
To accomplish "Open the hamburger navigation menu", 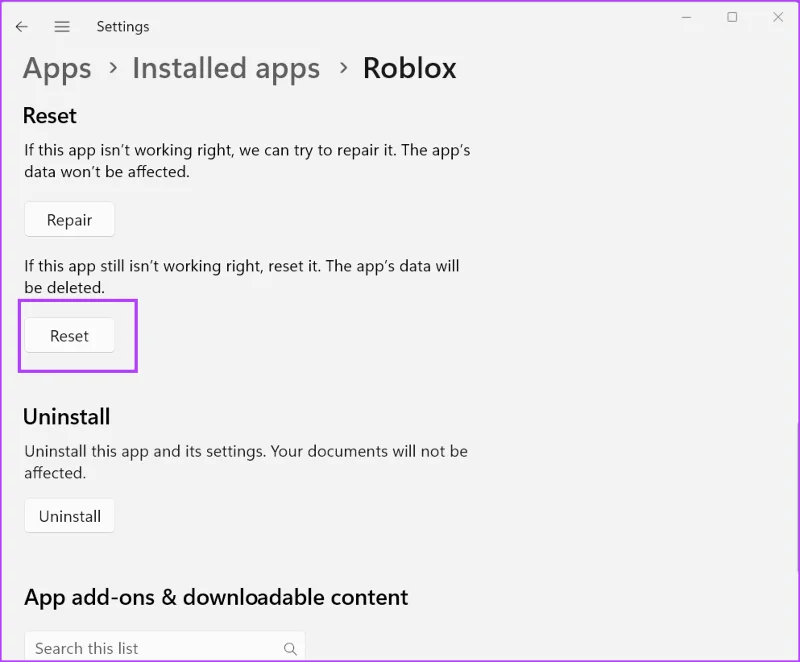I will (x=62, y=27).
